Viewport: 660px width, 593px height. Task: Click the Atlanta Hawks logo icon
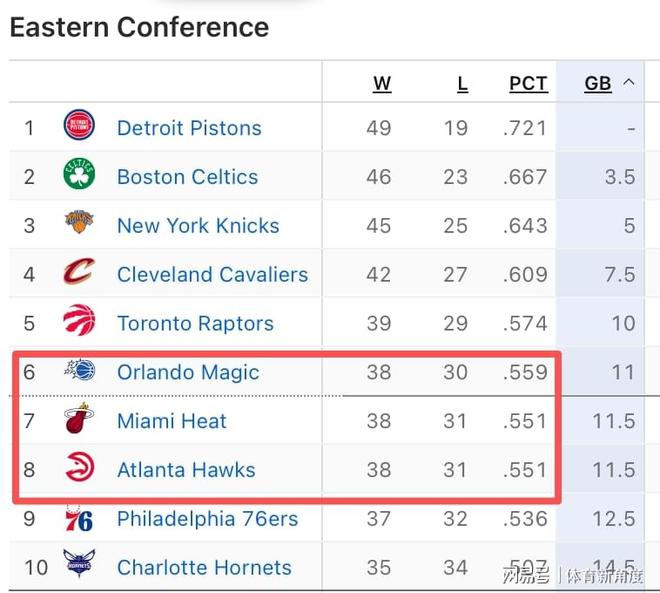click(x=79, y=469)
